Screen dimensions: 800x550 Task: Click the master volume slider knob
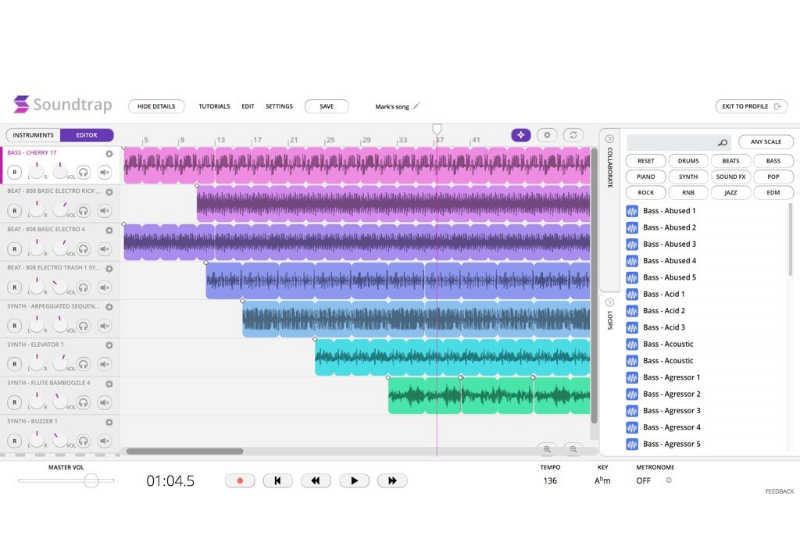(x=91, y=481)
